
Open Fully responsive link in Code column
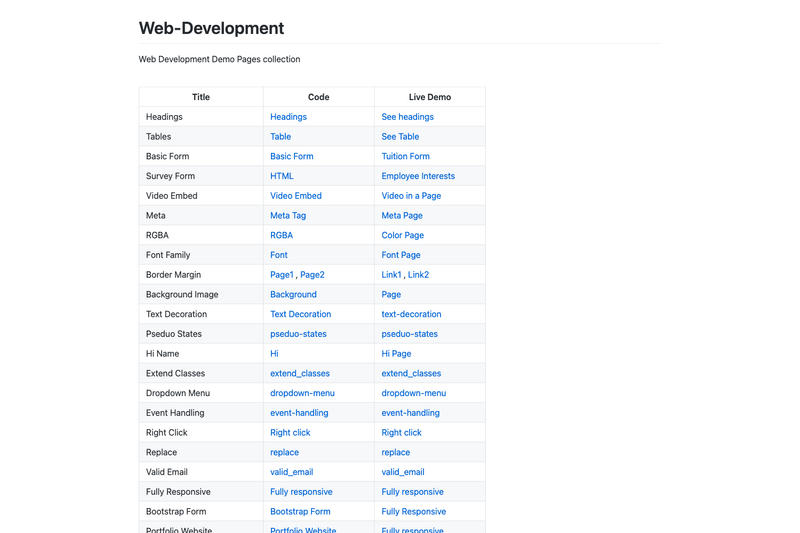[x=301, y=492]
